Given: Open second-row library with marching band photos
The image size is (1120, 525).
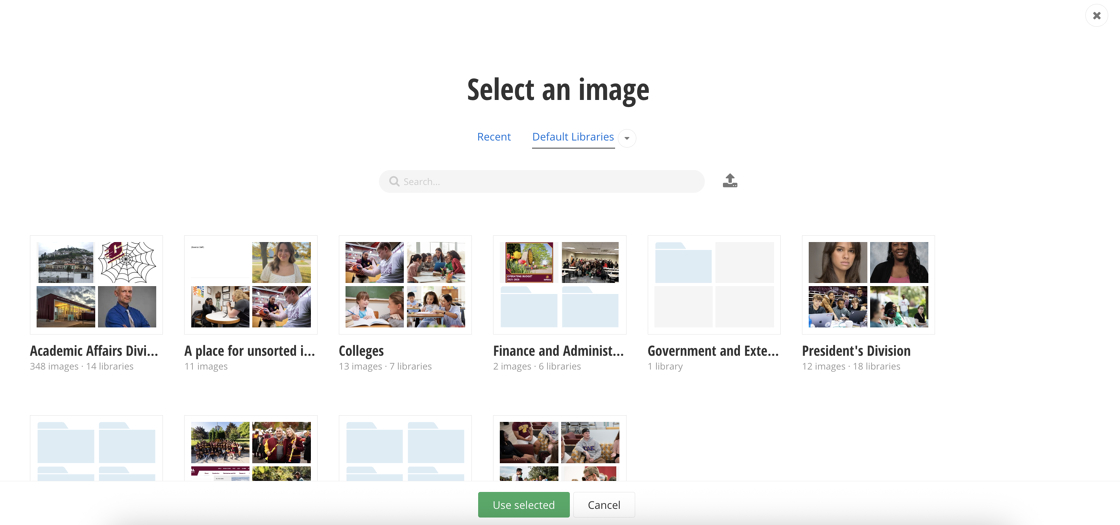Looking at the screenshot, I should [x=251, y=449].
